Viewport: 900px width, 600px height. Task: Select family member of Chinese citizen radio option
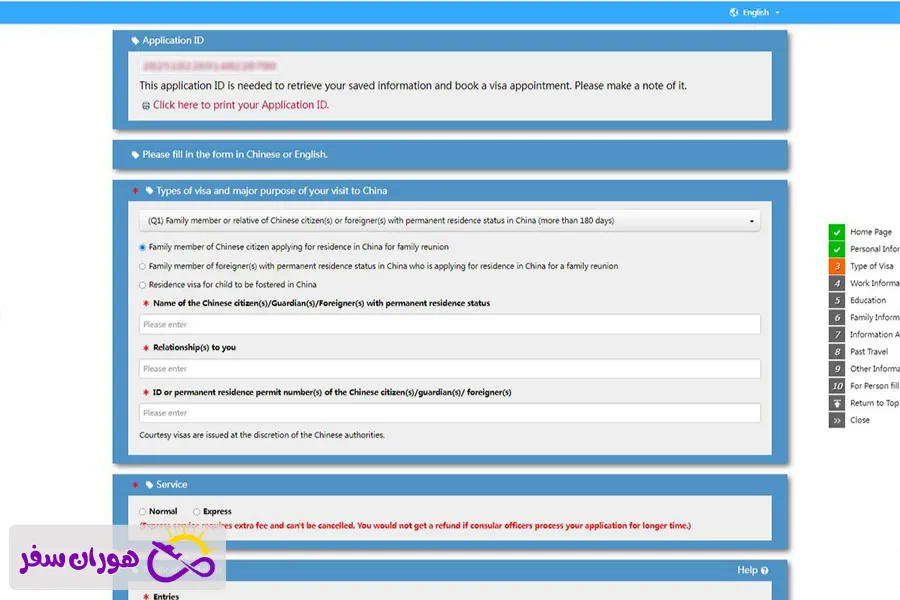(x=143, y=247)
